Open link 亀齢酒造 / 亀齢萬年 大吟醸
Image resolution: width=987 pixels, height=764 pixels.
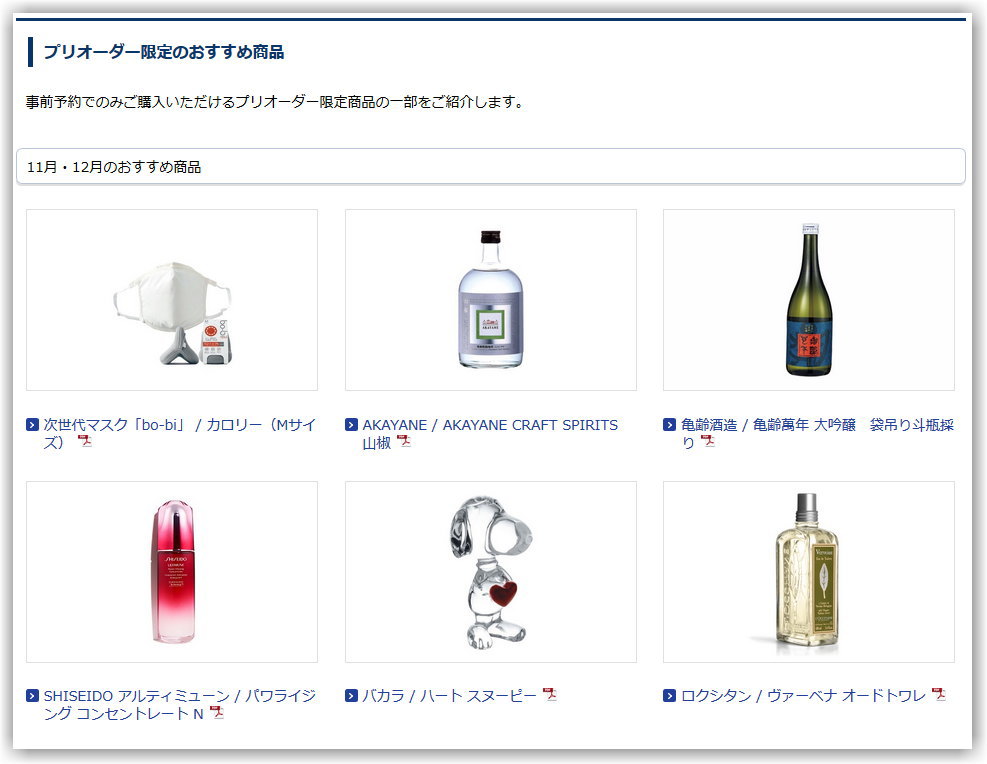click(x=817, y=434)
